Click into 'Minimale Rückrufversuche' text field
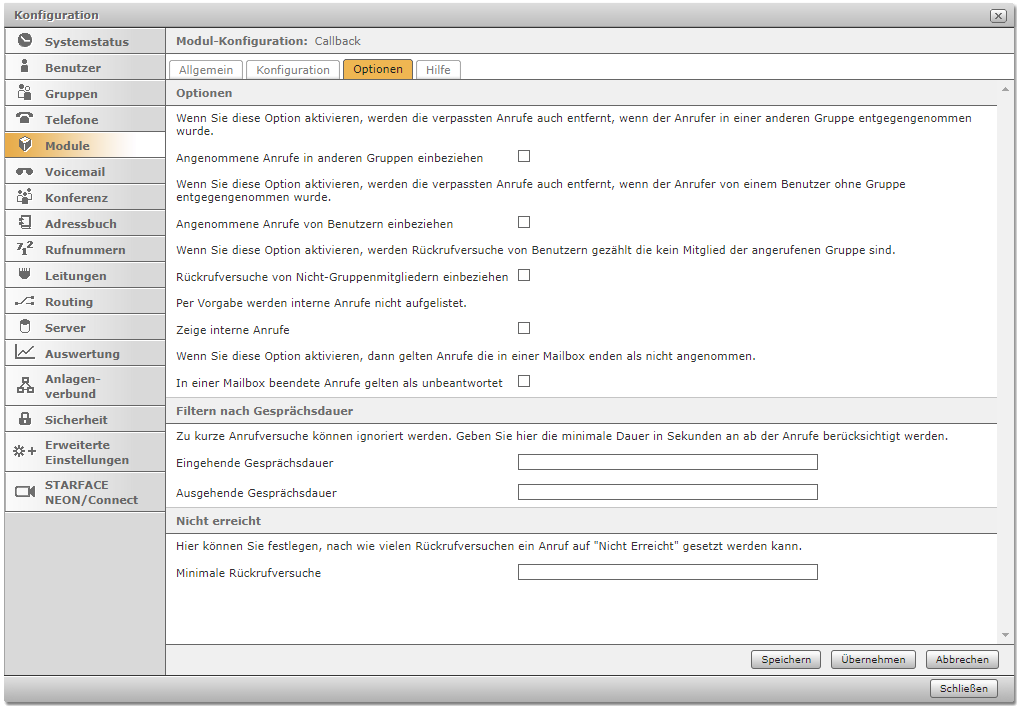The width and height of the screenshot is (1017, 707). pos(667,572)
